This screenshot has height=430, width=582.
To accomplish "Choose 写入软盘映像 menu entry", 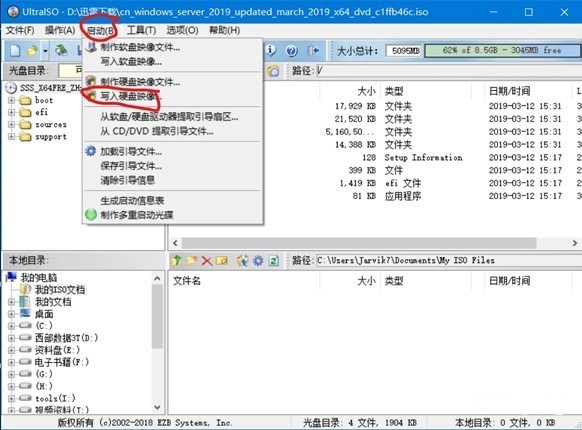I will pos(173,61).
